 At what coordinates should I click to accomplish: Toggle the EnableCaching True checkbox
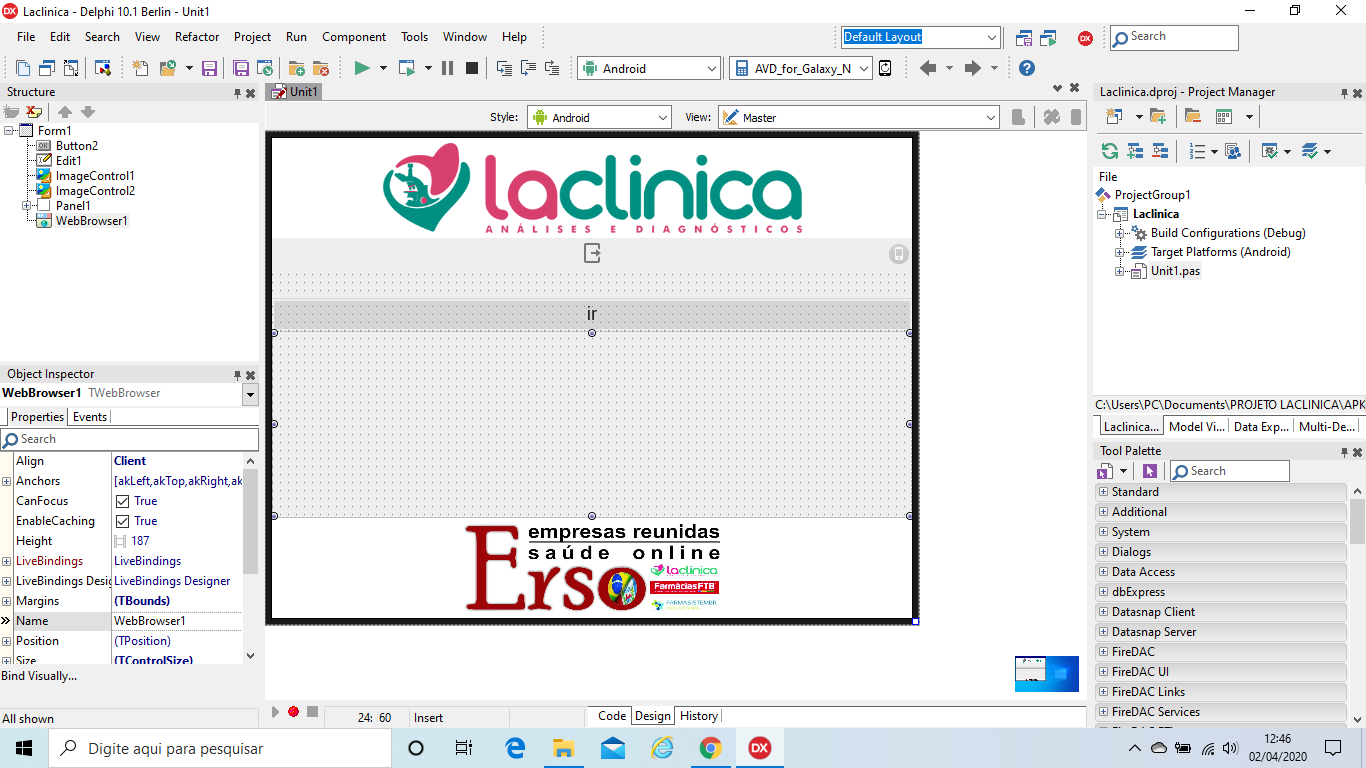point(122,521)
